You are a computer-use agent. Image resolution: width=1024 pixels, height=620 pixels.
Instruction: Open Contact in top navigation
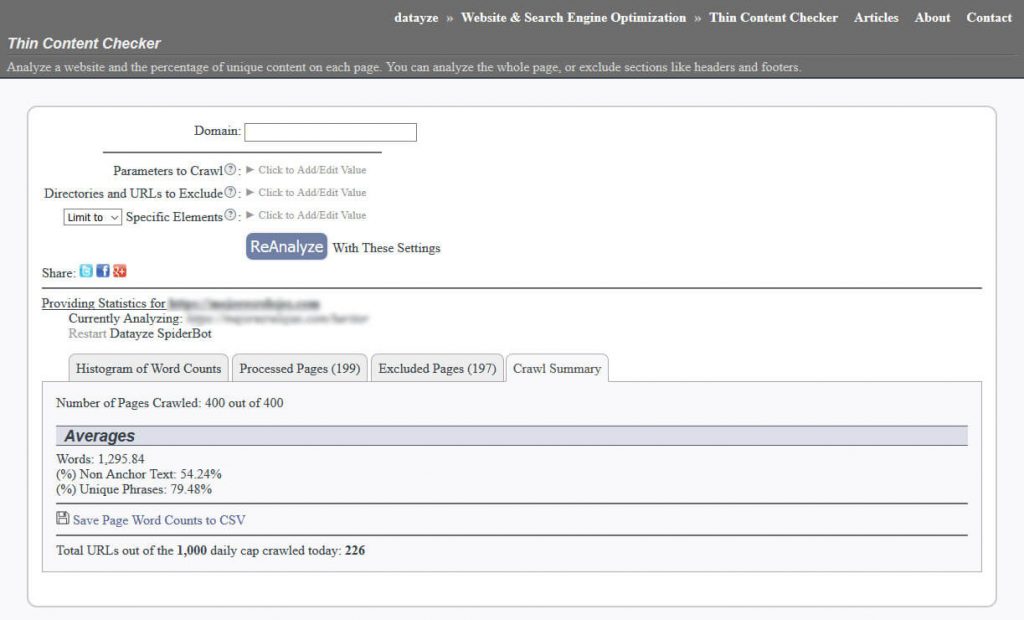tap(989, 18)
